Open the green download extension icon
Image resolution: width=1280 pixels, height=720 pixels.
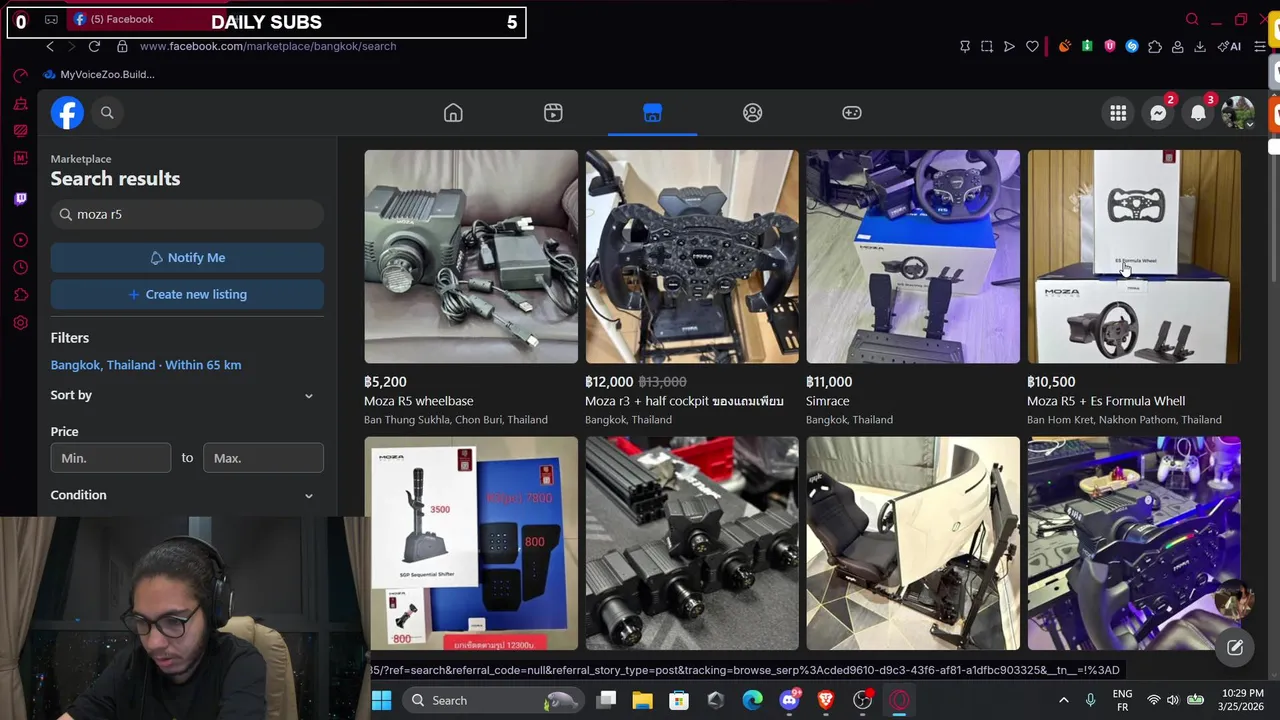coord(1087,46)
